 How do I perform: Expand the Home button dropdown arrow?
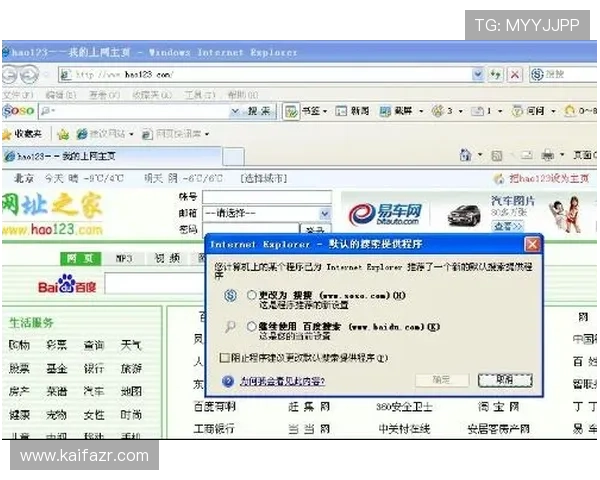tap(480, 155)
